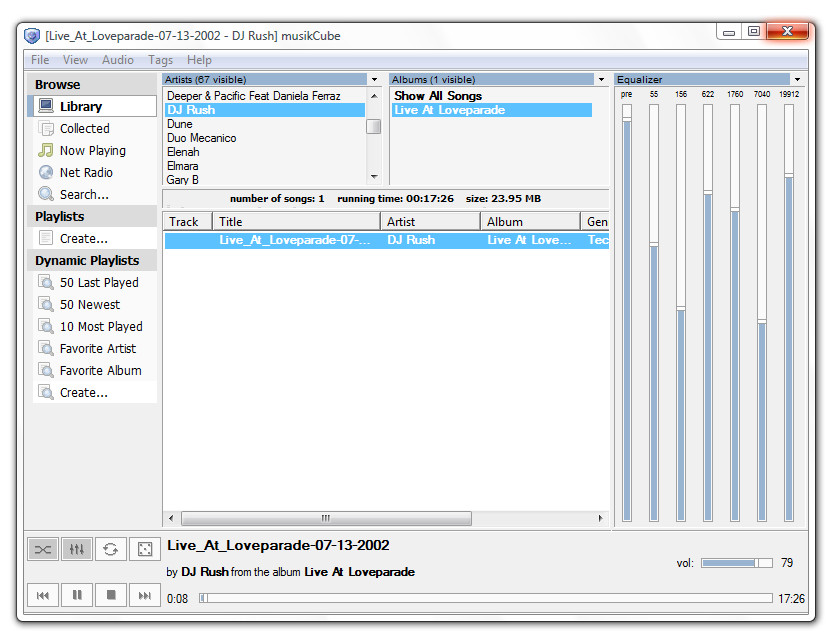
Task: Click the song list horizontal scrollbar thumb
Action: pyautogui.click(x=326, y=518)
